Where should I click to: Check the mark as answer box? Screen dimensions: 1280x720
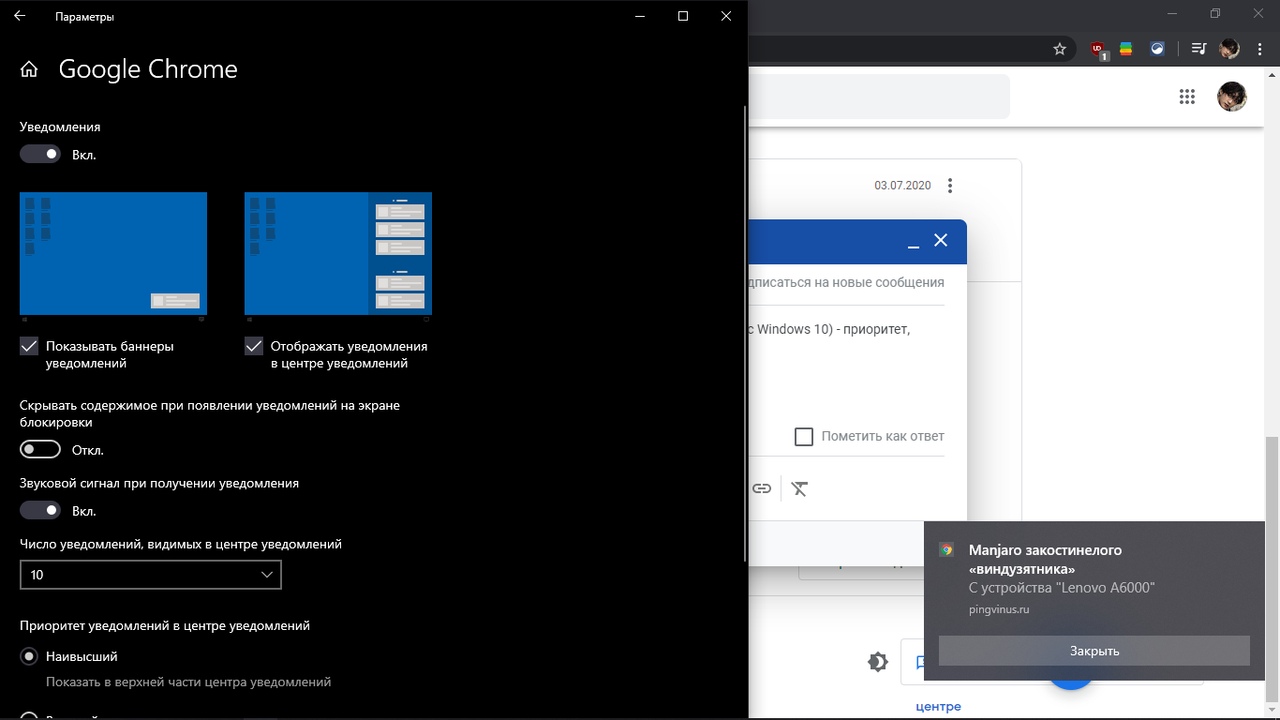[x=803, y=436]
